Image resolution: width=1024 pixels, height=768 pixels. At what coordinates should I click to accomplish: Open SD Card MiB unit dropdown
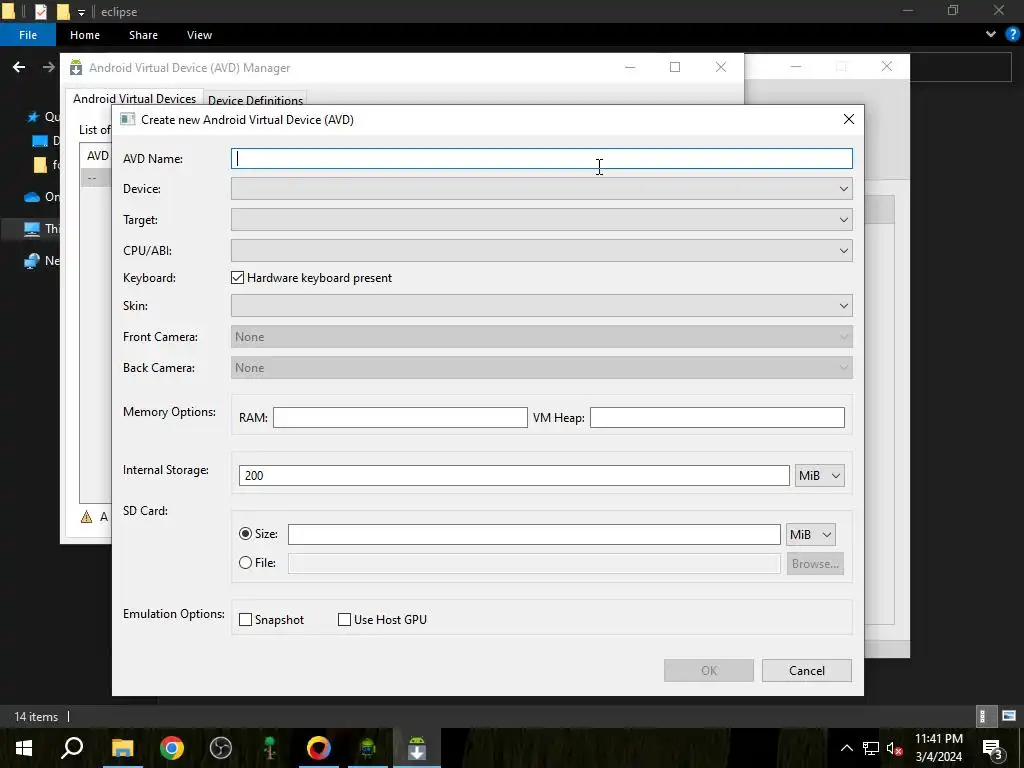click(x=810, y=534)
